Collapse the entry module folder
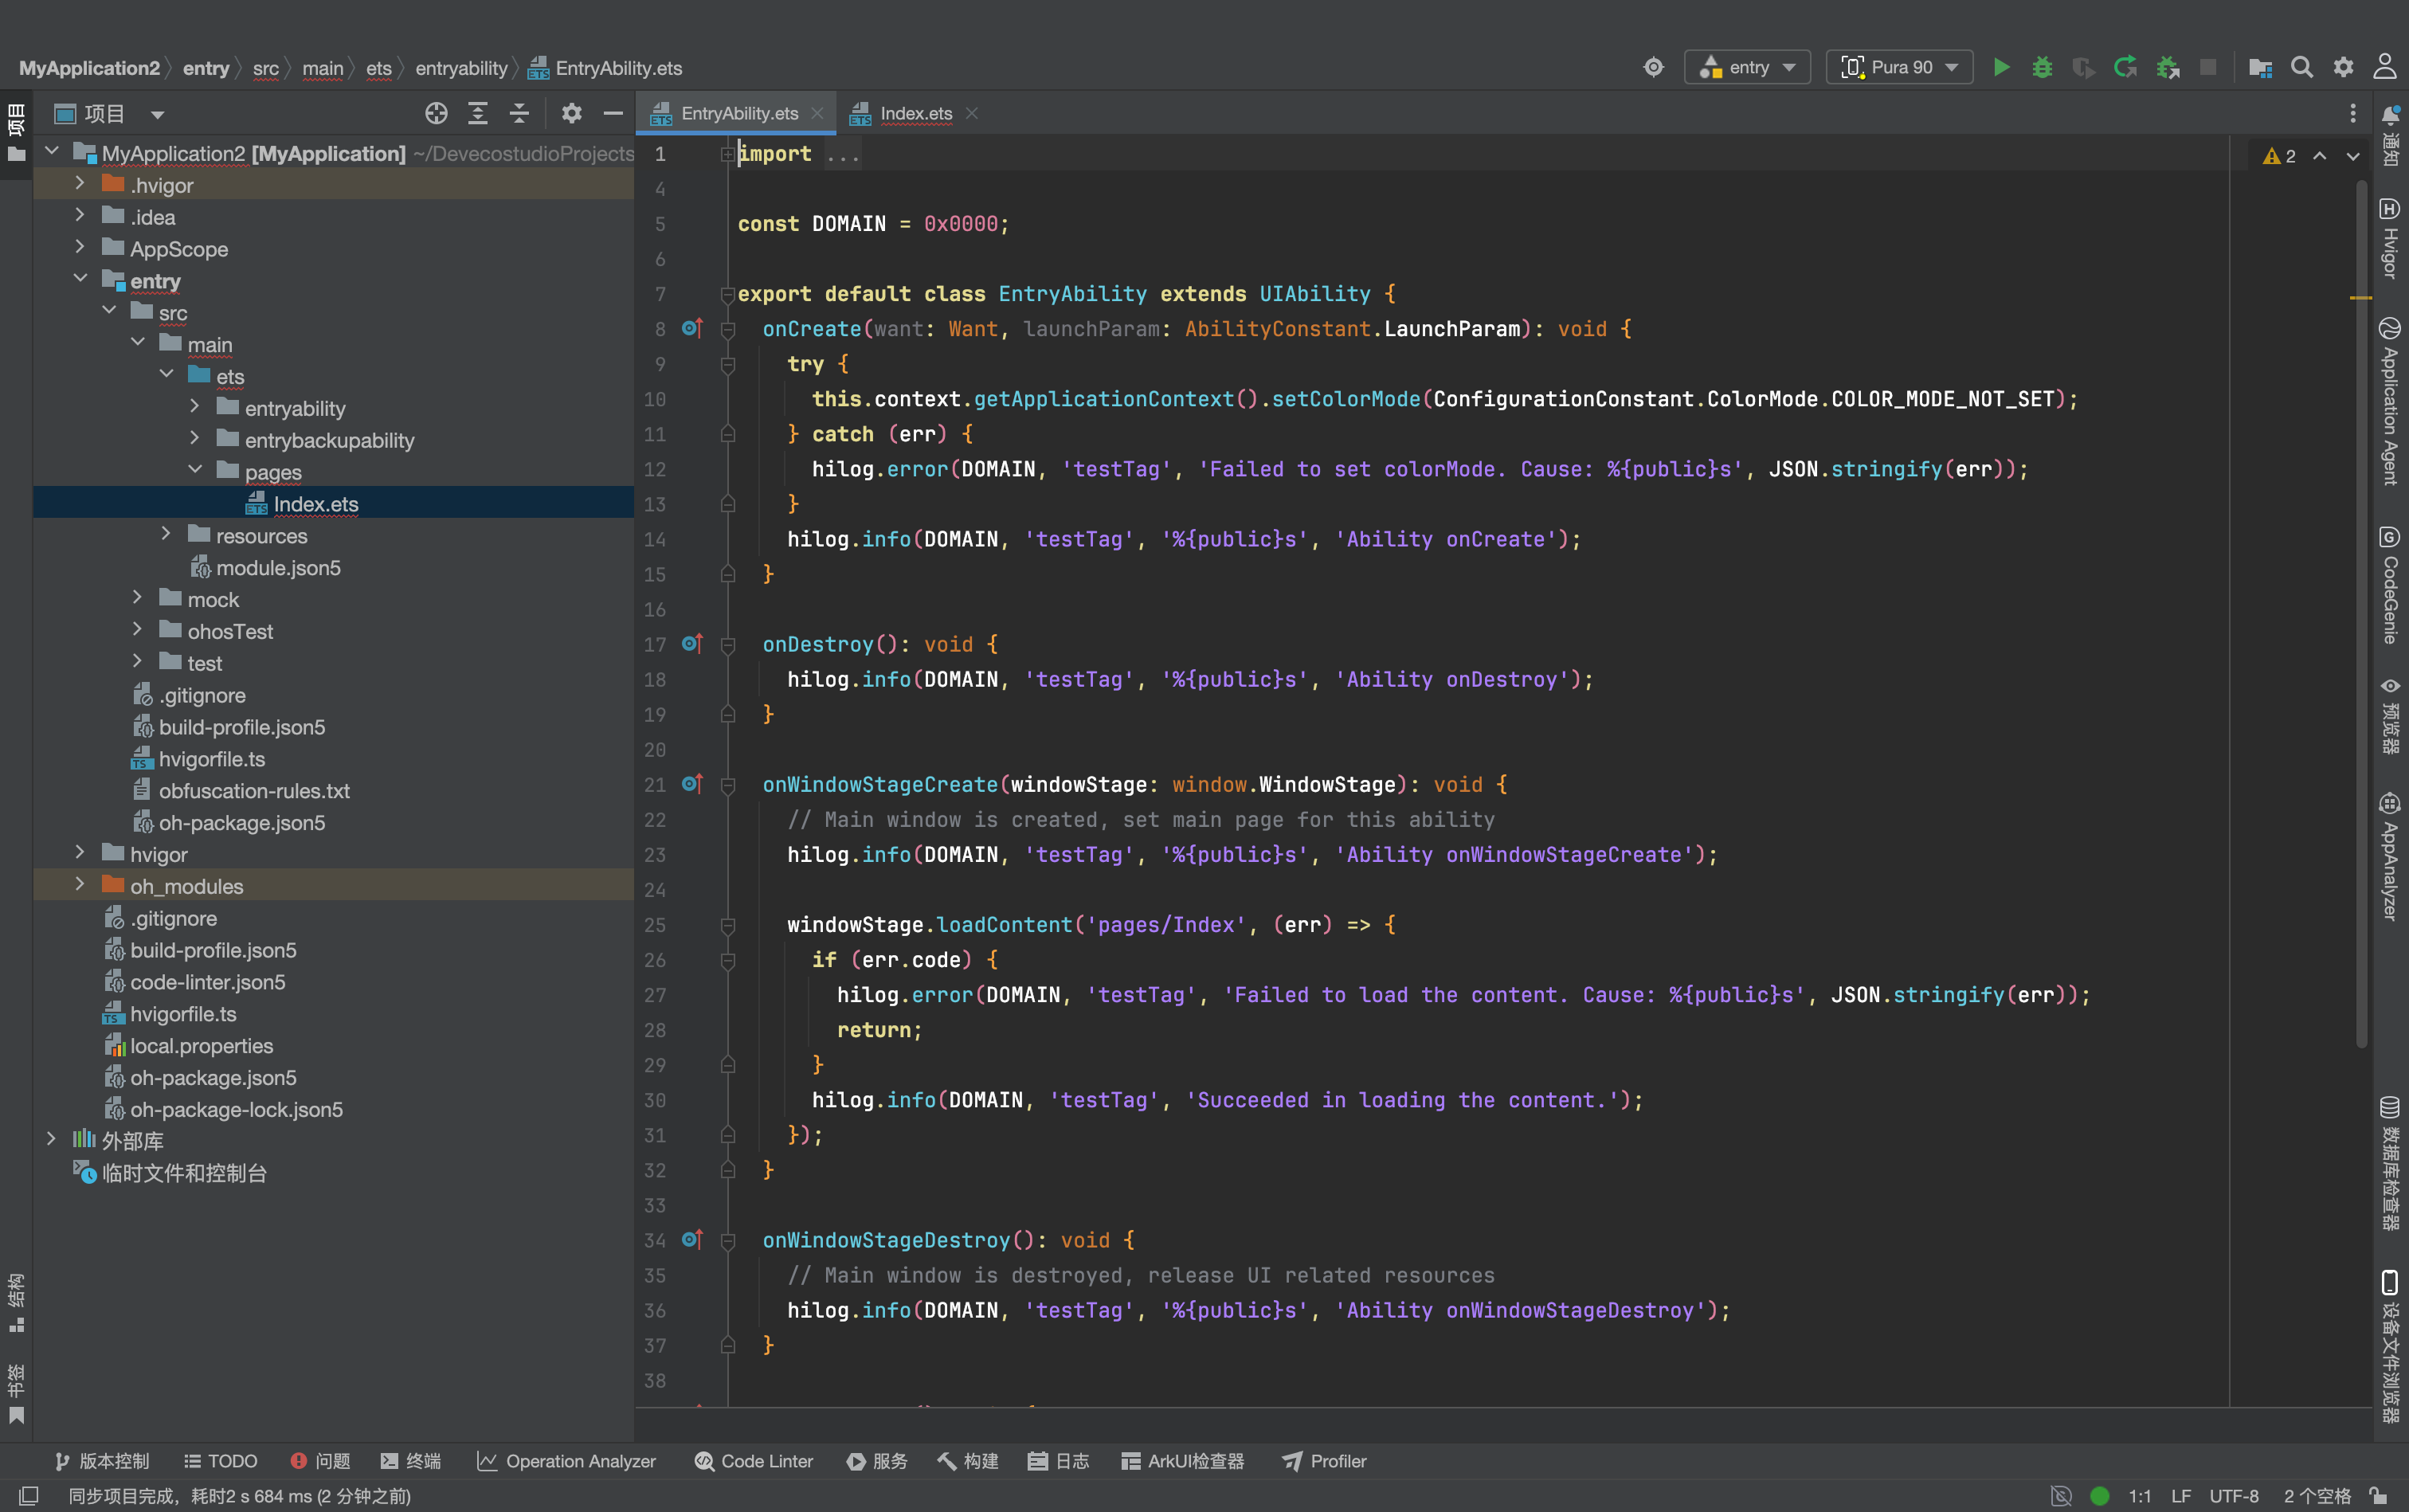 tap(80, 280)
